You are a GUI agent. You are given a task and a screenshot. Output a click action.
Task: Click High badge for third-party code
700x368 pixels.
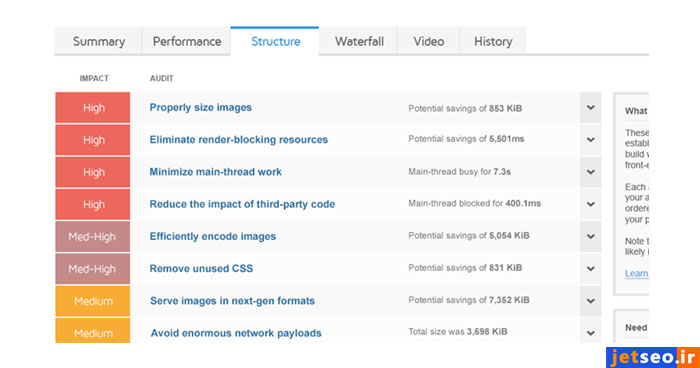[93, 204]
